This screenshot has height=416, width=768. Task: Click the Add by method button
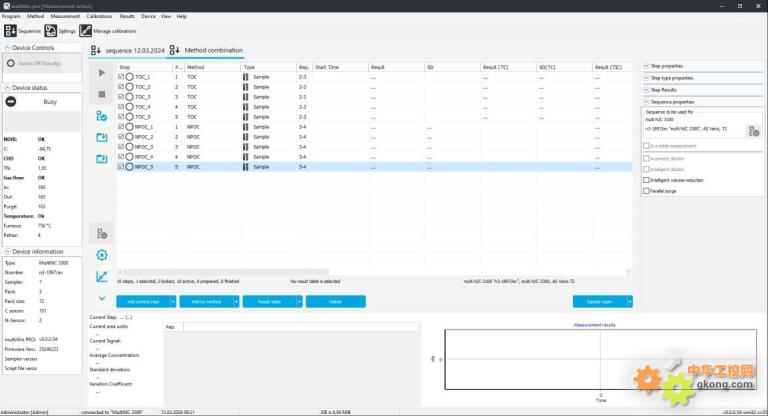205,301
